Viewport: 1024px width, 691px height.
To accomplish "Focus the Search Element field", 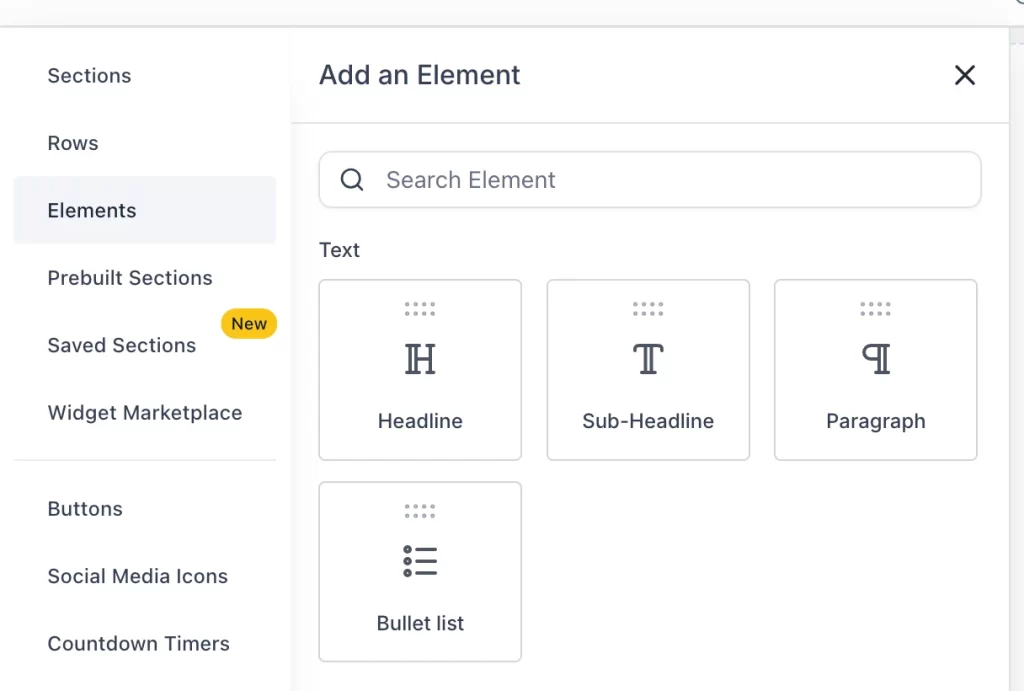I will point(670,180).
